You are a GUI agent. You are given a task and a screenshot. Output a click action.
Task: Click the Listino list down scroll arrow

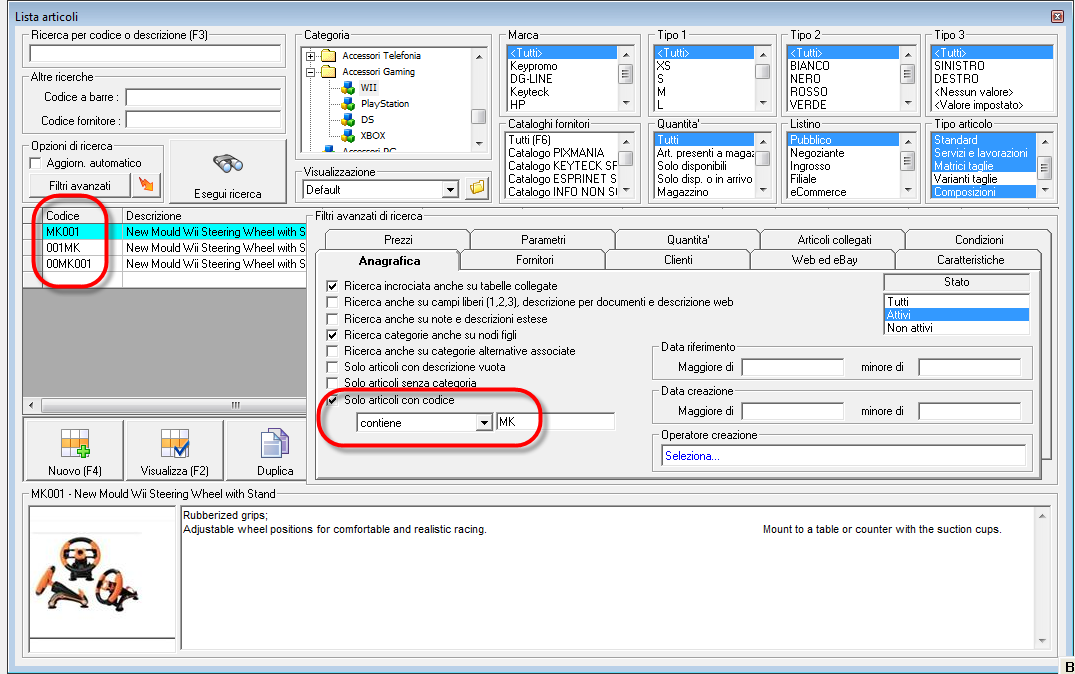pos(908,190)
